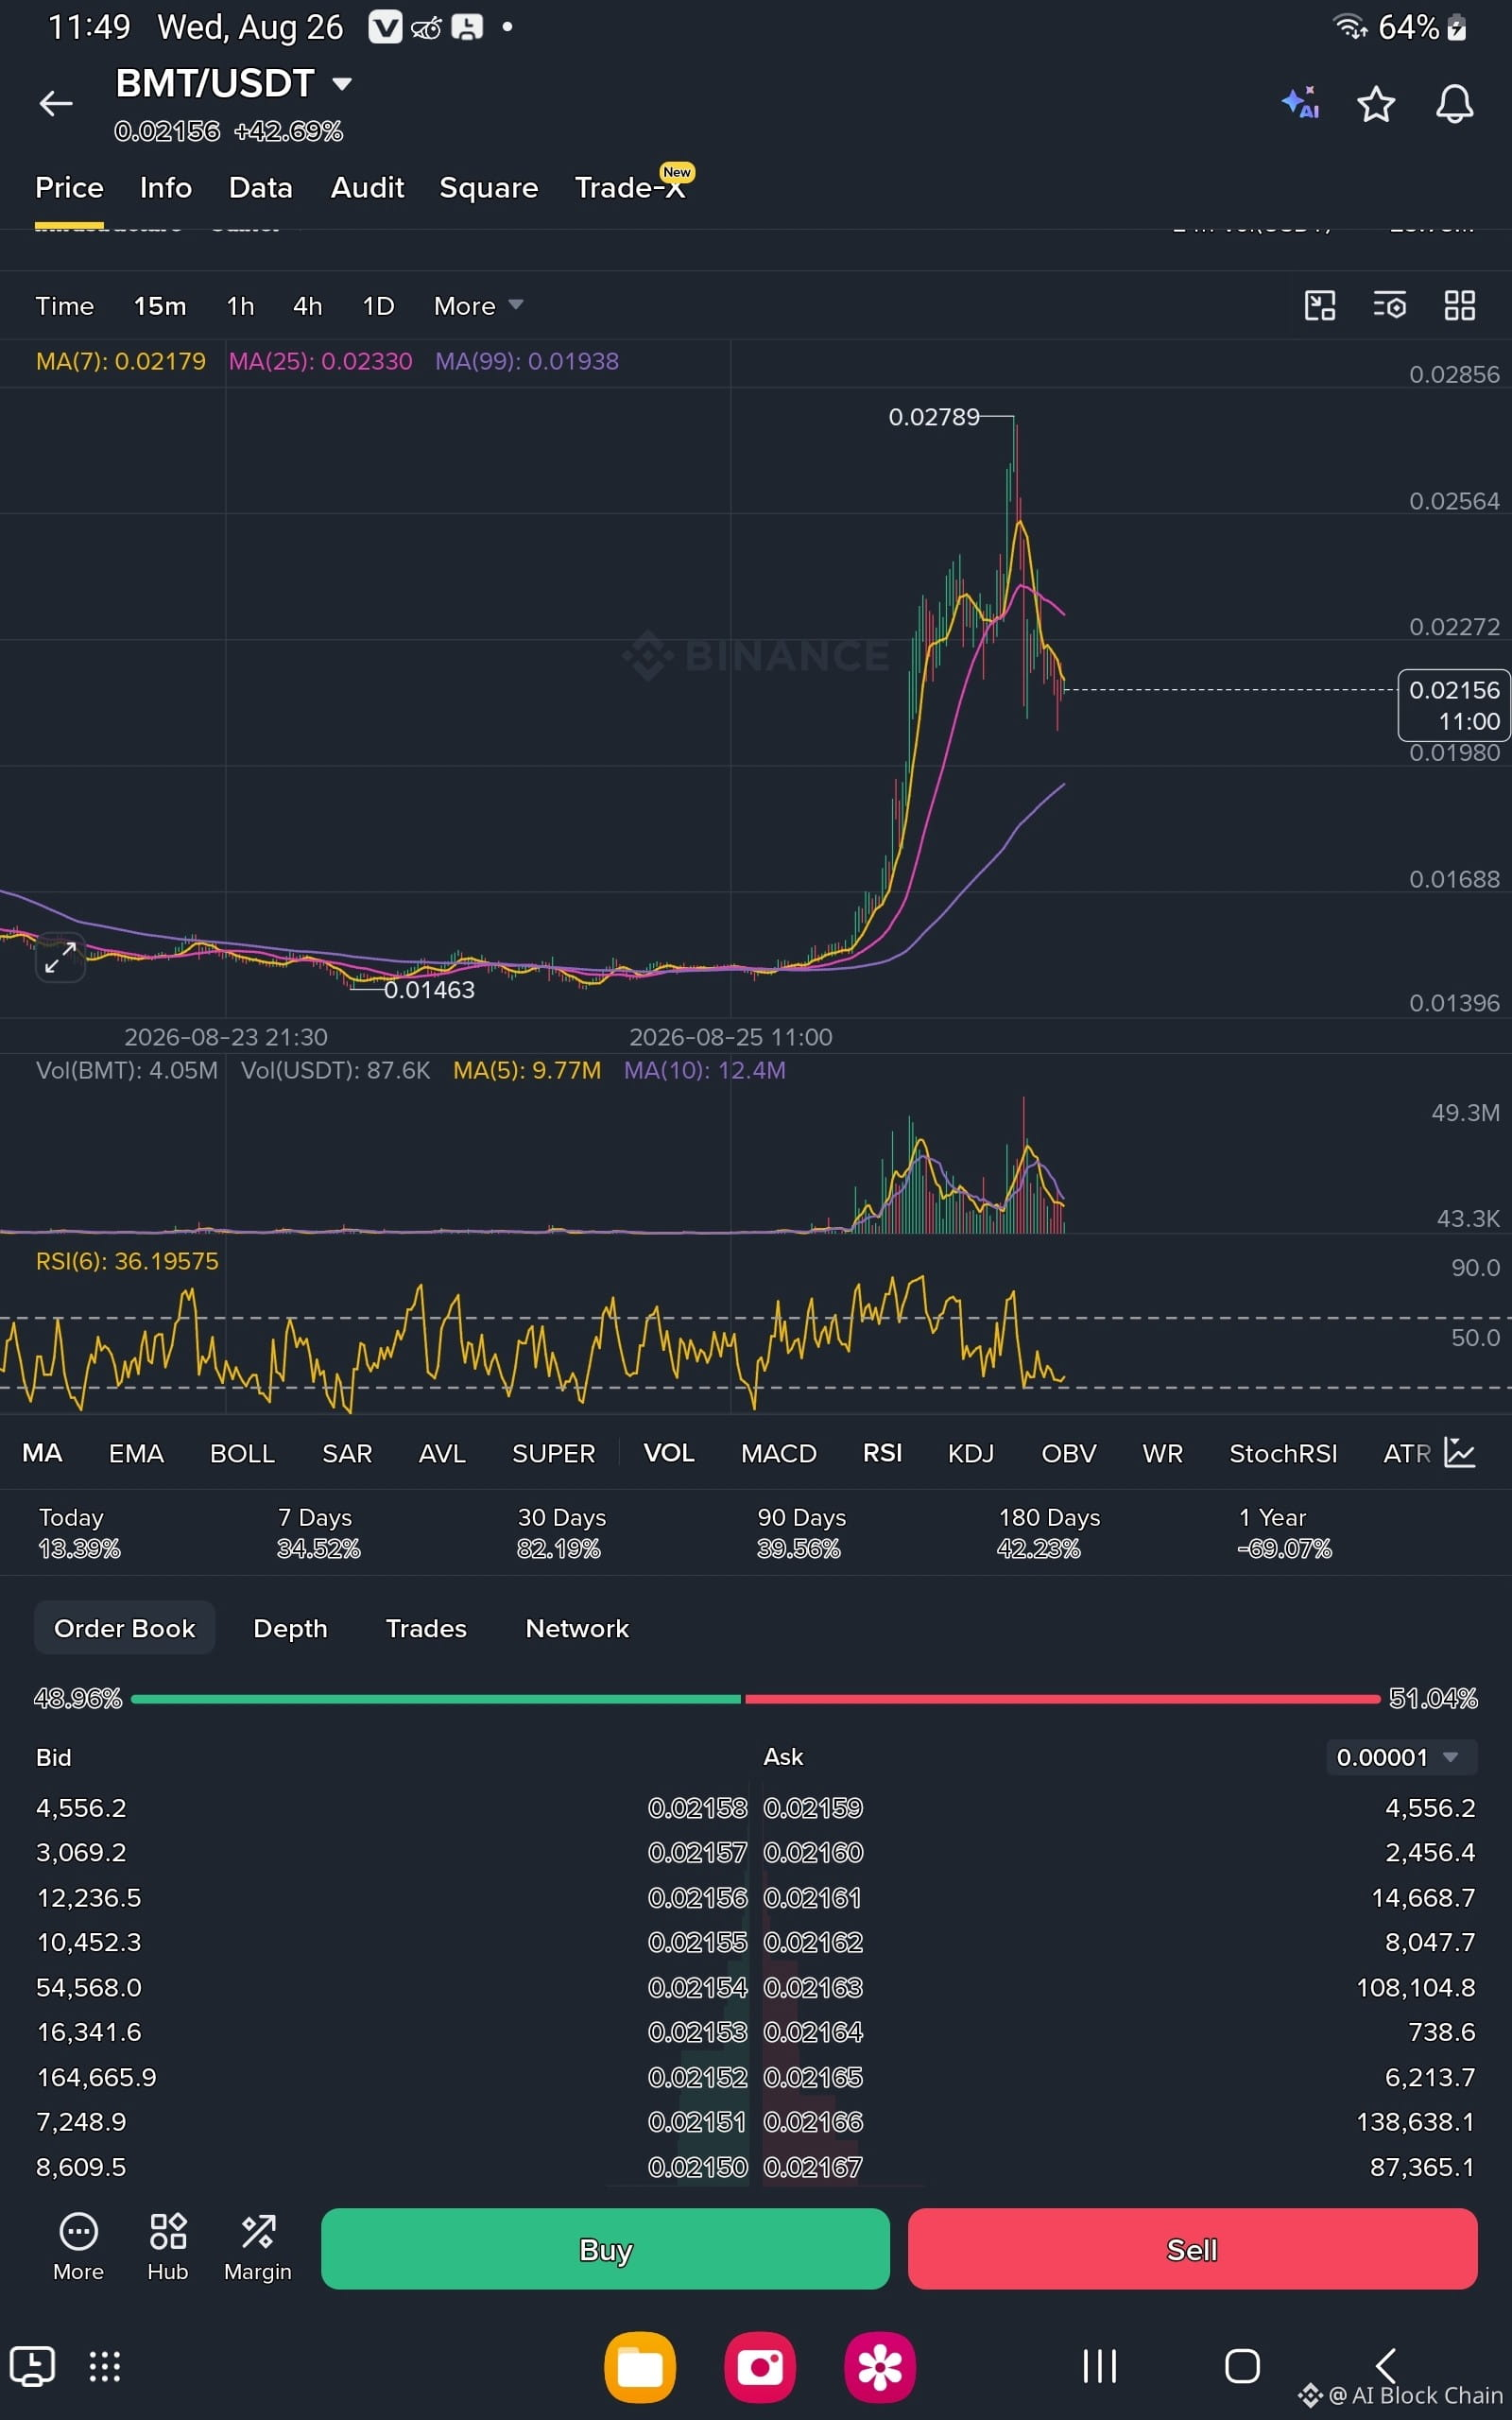Image resolution: width=1512 pixels, height=2420 pixels.
Task: Tap the bid/ask ratio bar
Action: (755, 1698)
